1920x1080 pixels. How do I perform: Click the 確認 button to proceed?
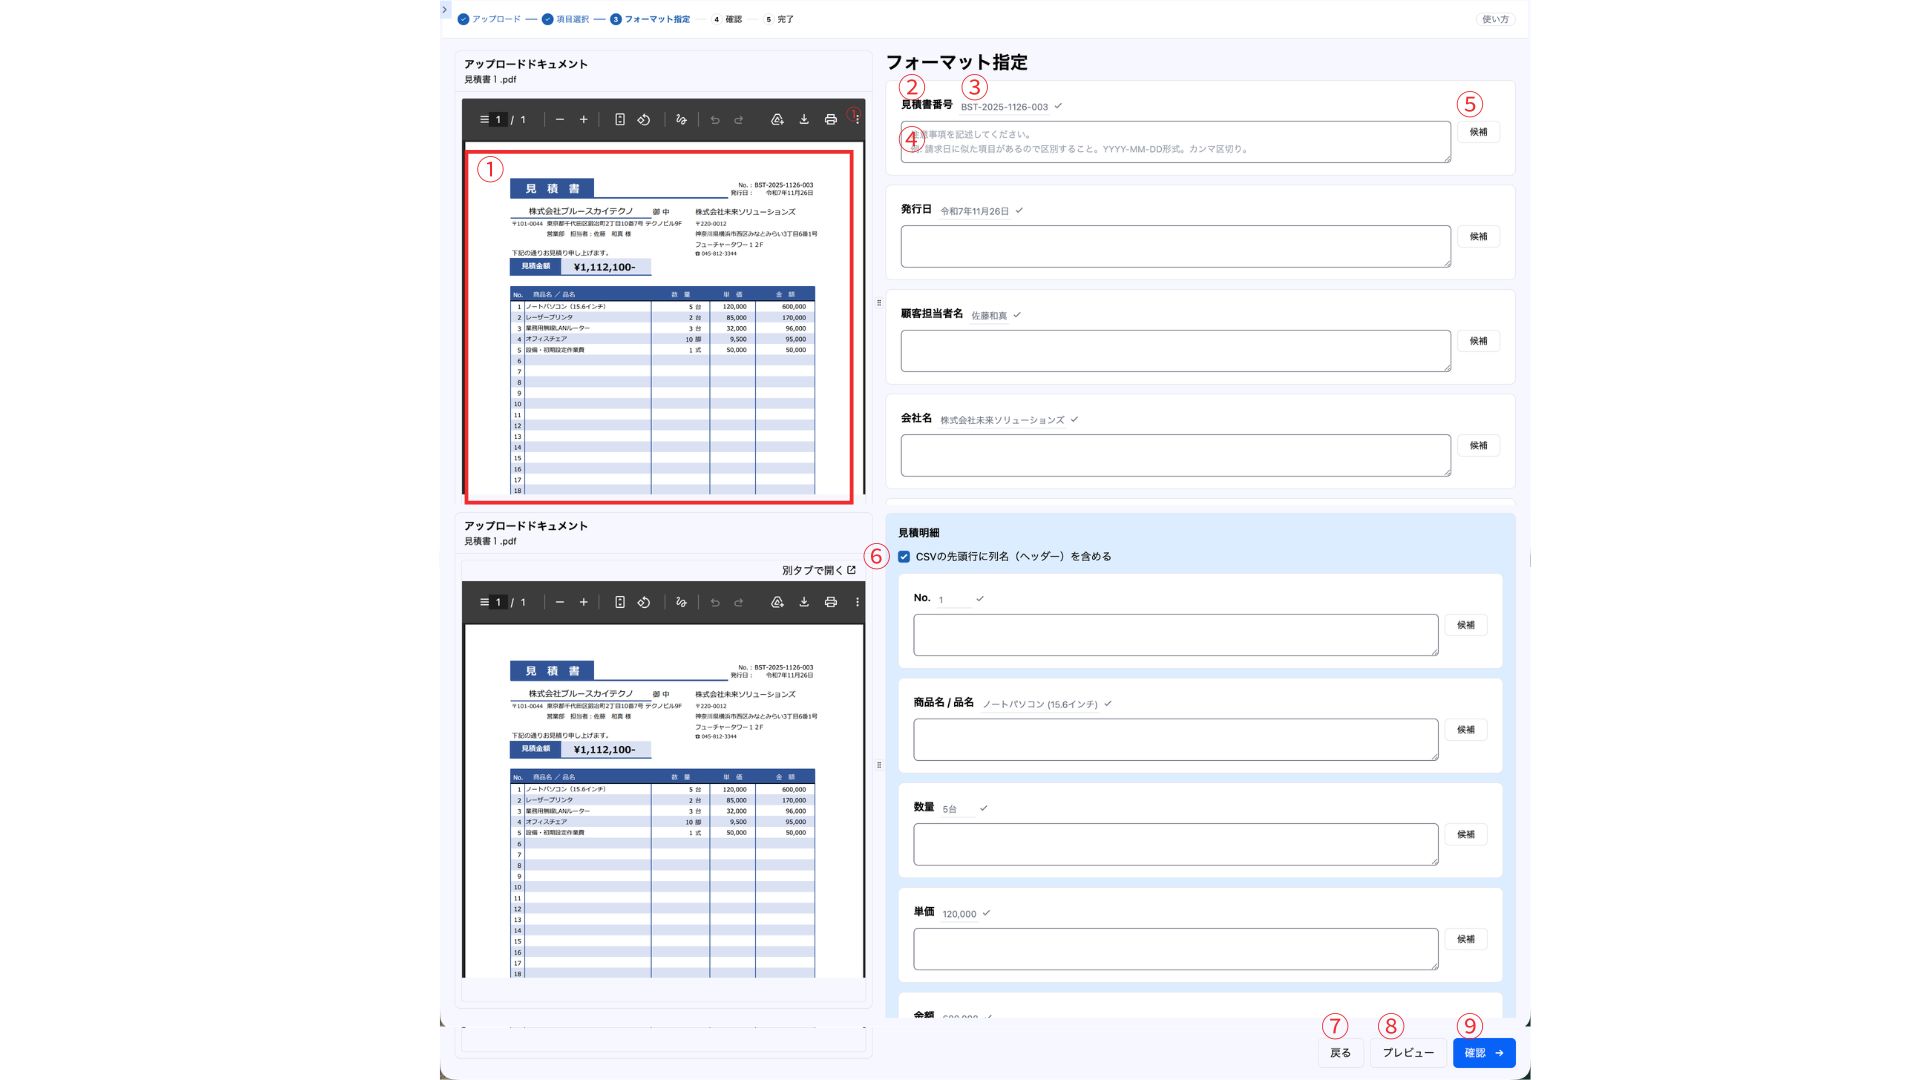pyautogui.click(x=1484, y=1053)
